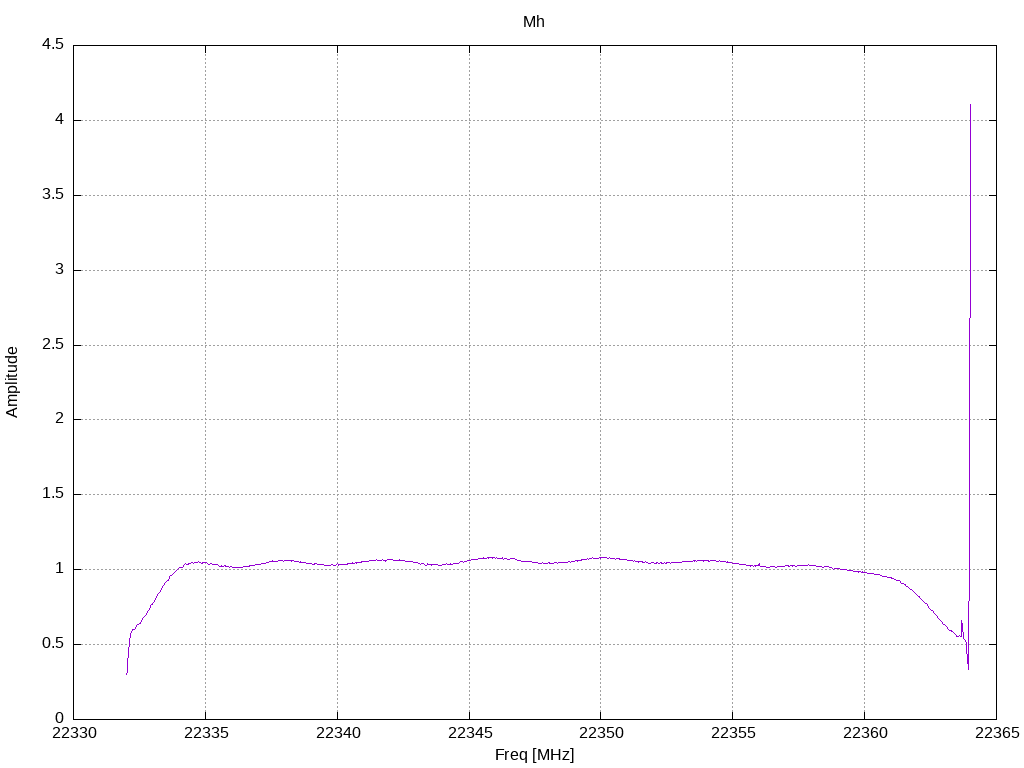Click the y-axis tick label "2.5"

pos(53,344)
